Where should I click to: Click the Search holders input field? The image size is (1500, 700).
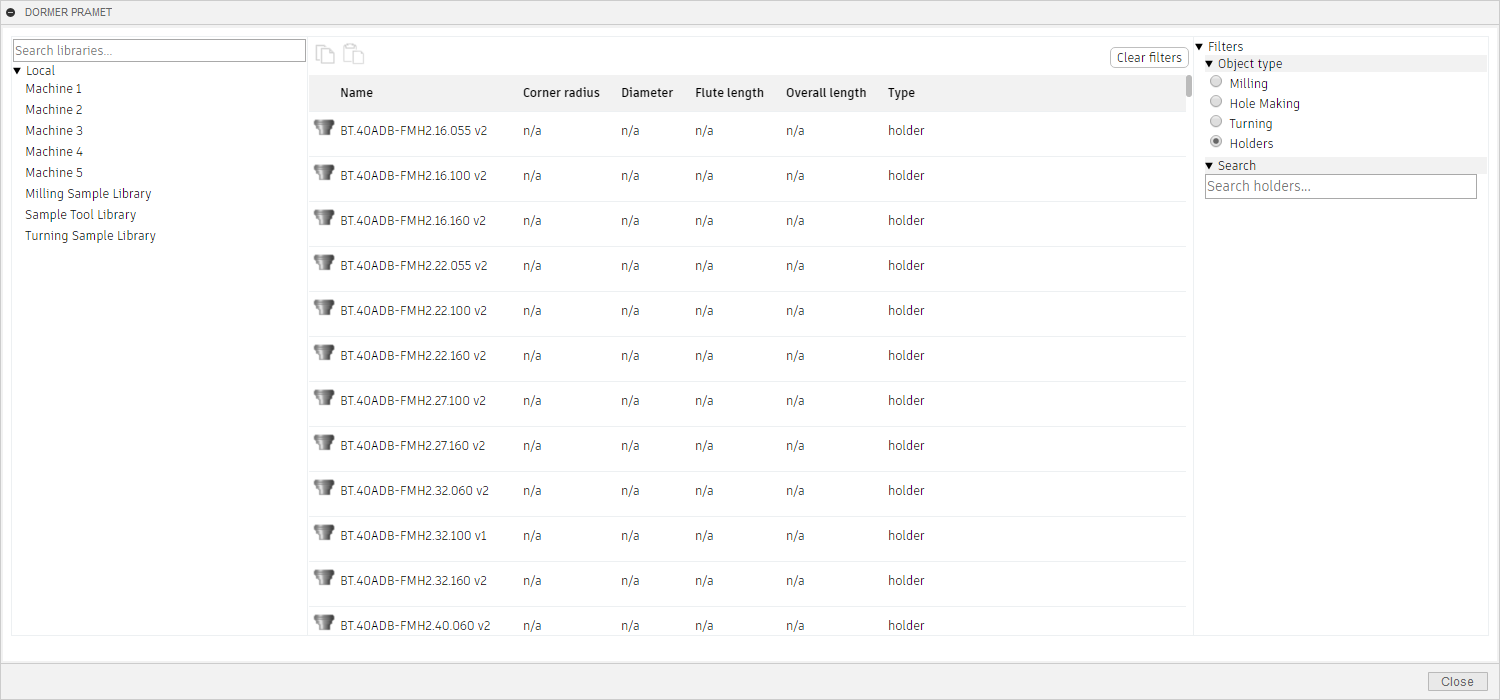(1341, 186)
